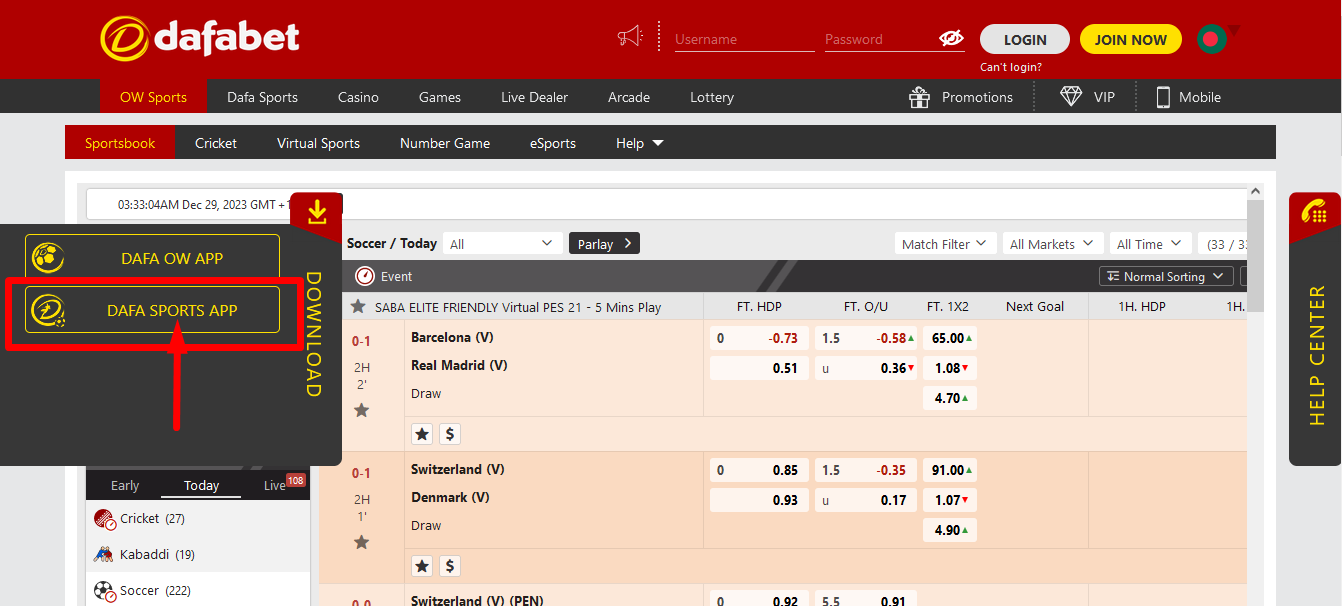Open the Arcade menu item
This screenshot has height=607, width=1342.
tap(629, 97)
